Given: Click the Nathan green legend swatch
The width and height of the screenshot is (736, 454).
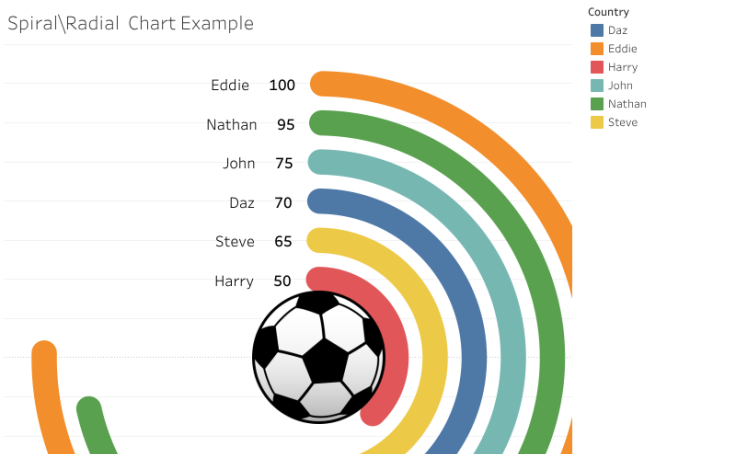Looking at the screenshot, I should coord(597,104).
